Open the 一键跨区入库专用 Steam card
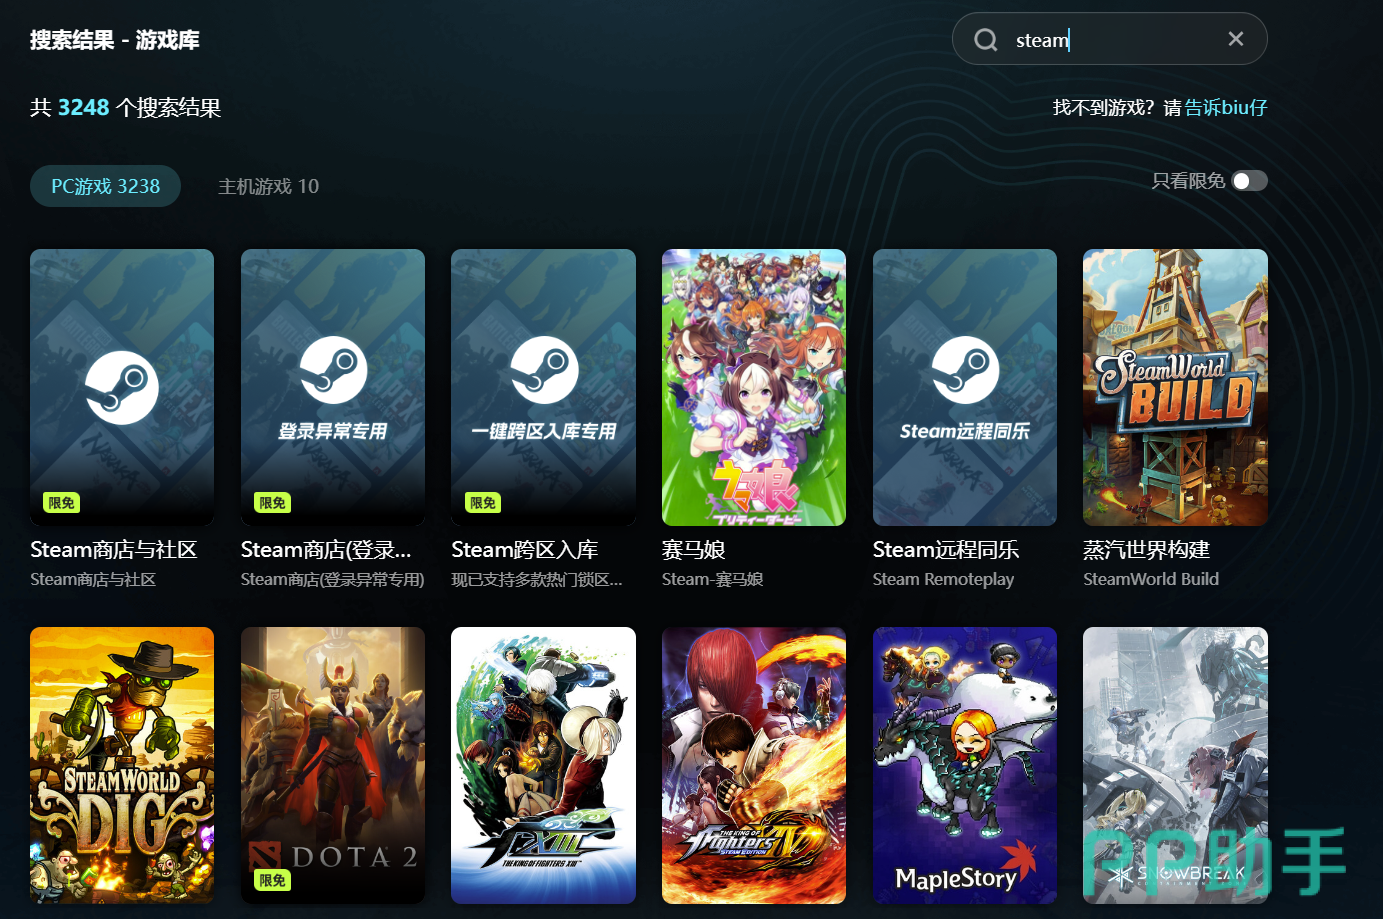The width and height of the screenshot is (1383, 919). [543, 387]
